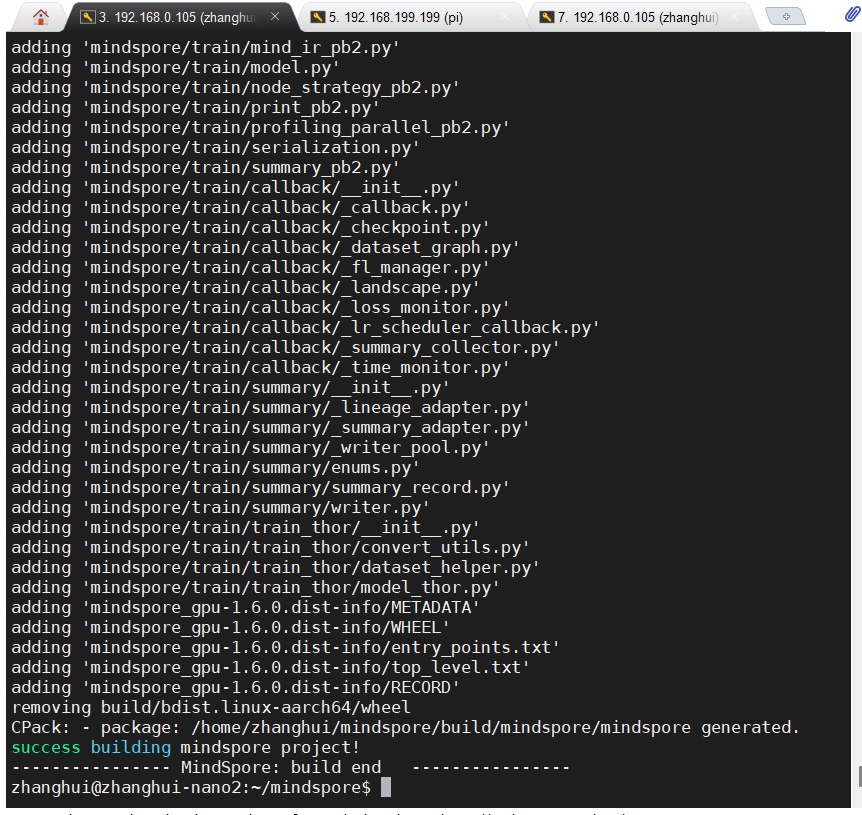The height and width of the screenshot is (815, 862).
Task: Click the summary/enums.py line
Action: point(216,468)
